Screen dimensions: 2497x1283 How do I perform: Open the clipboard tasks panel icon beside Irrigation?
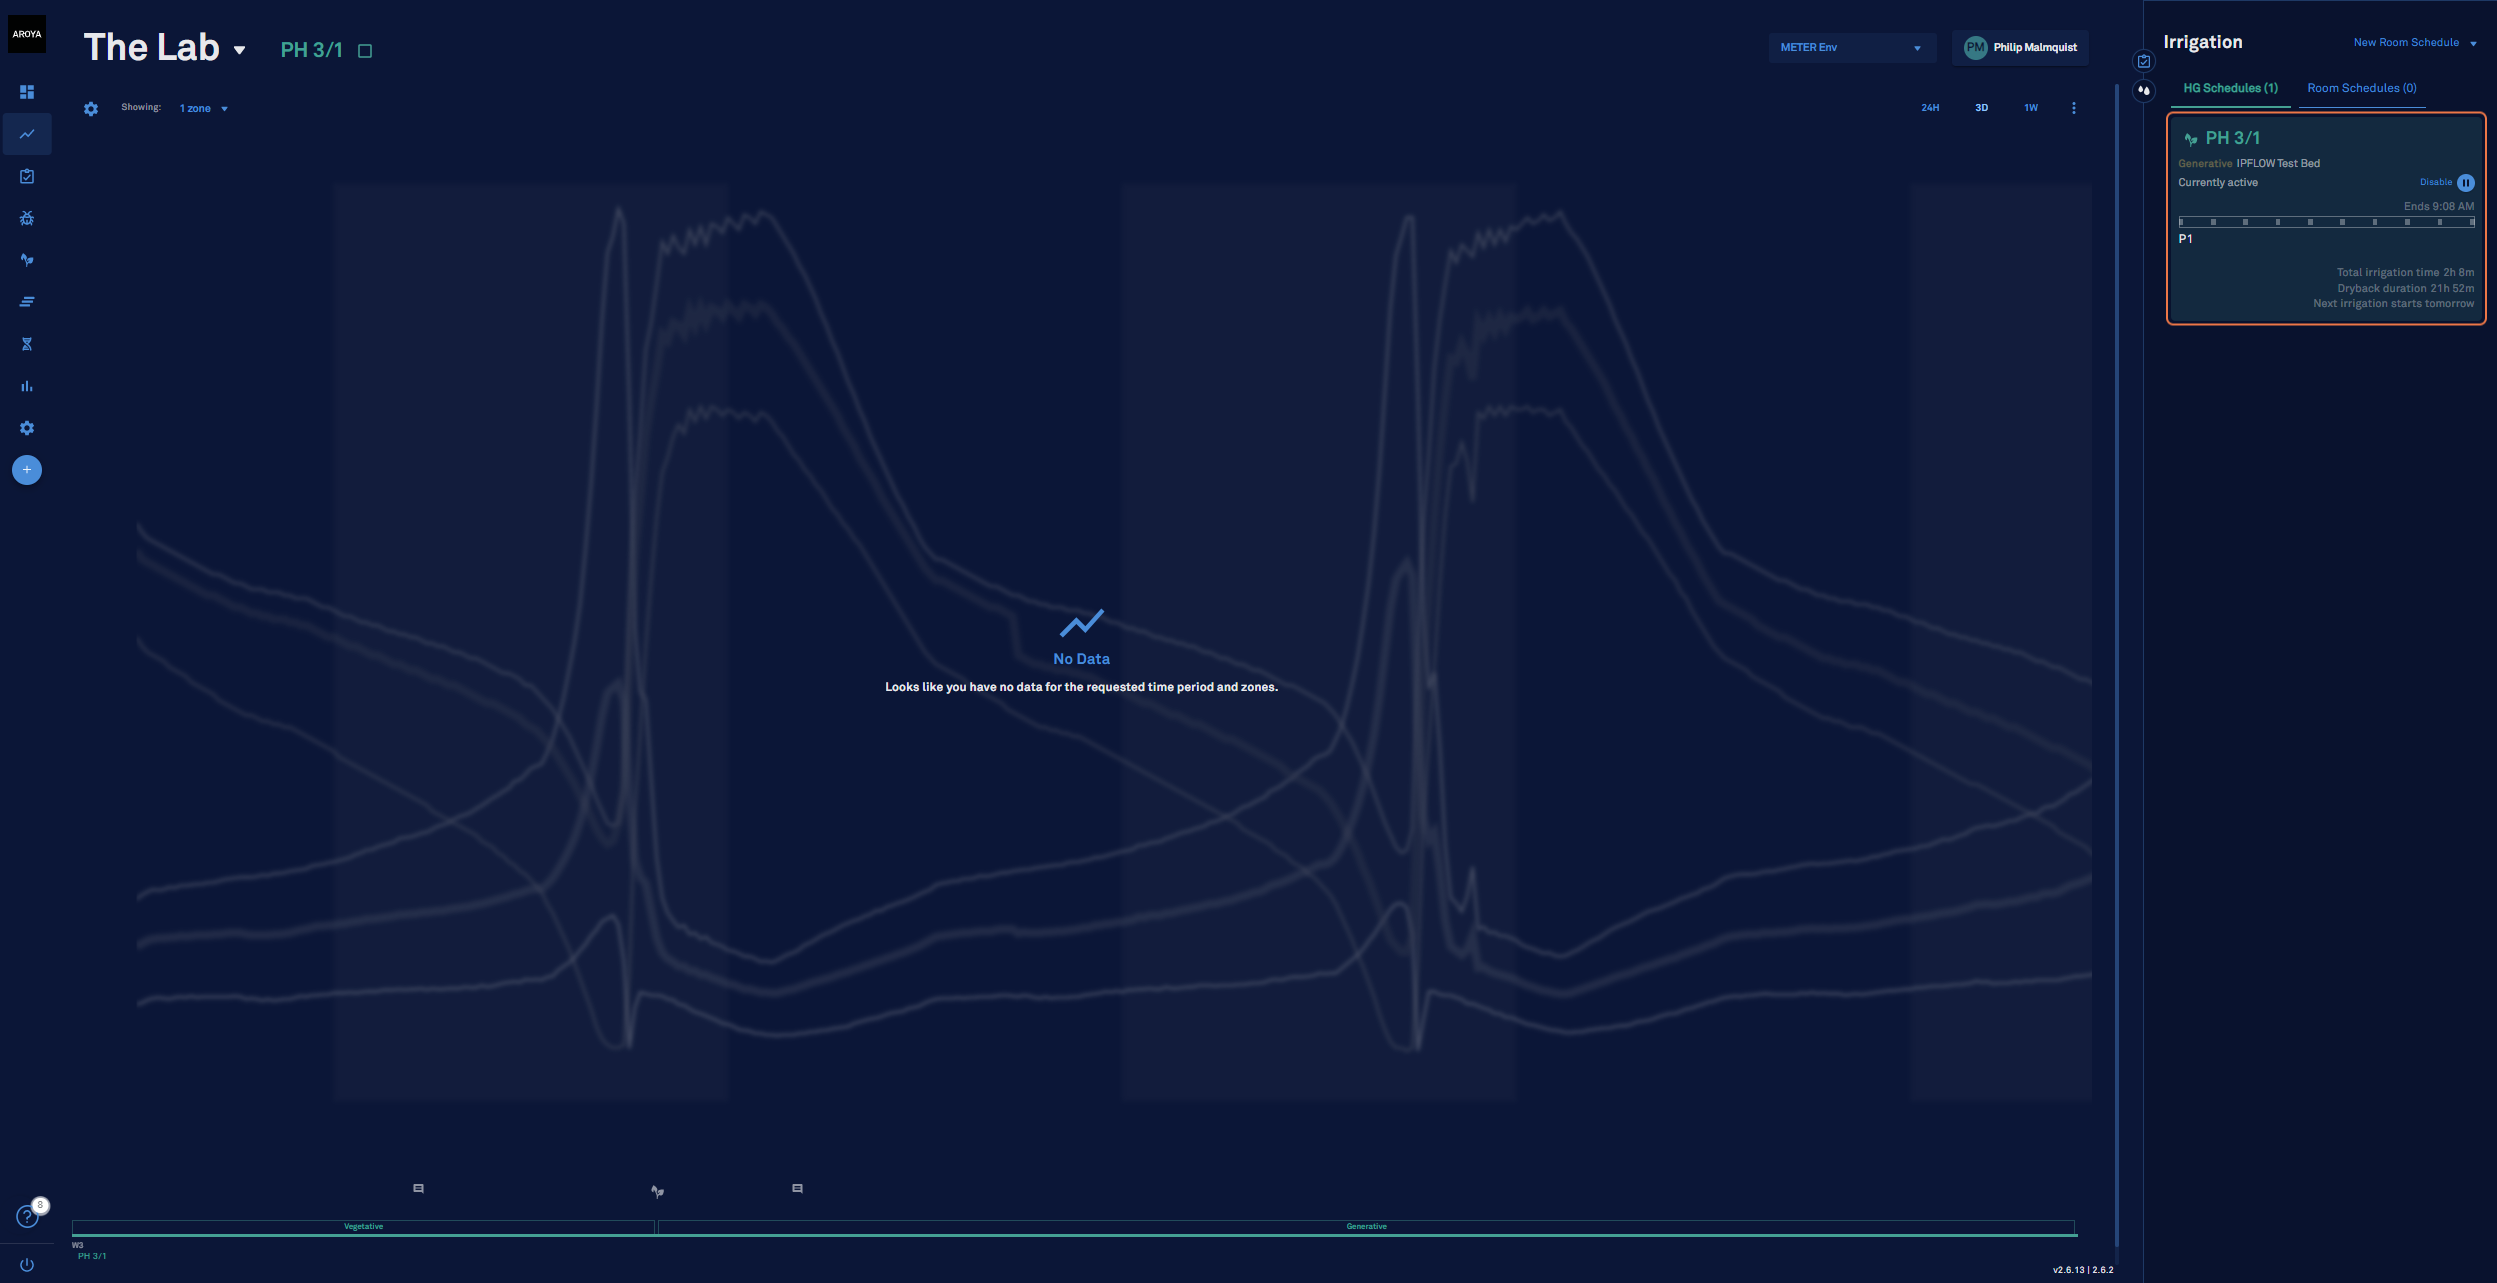[x=2144, y=61]
